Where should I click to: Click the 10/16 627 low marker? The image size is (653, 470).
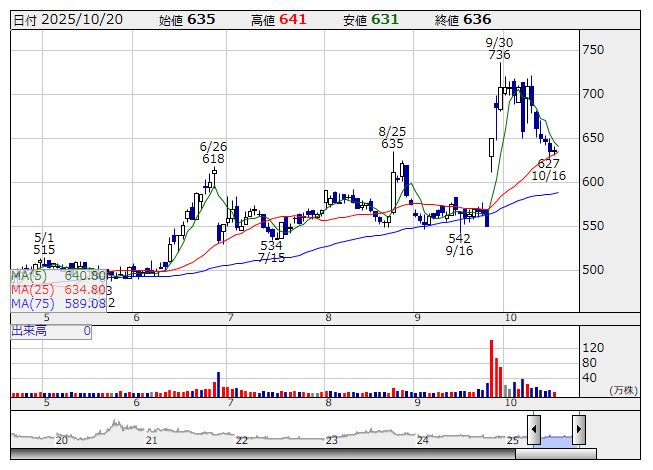[548, 169]
